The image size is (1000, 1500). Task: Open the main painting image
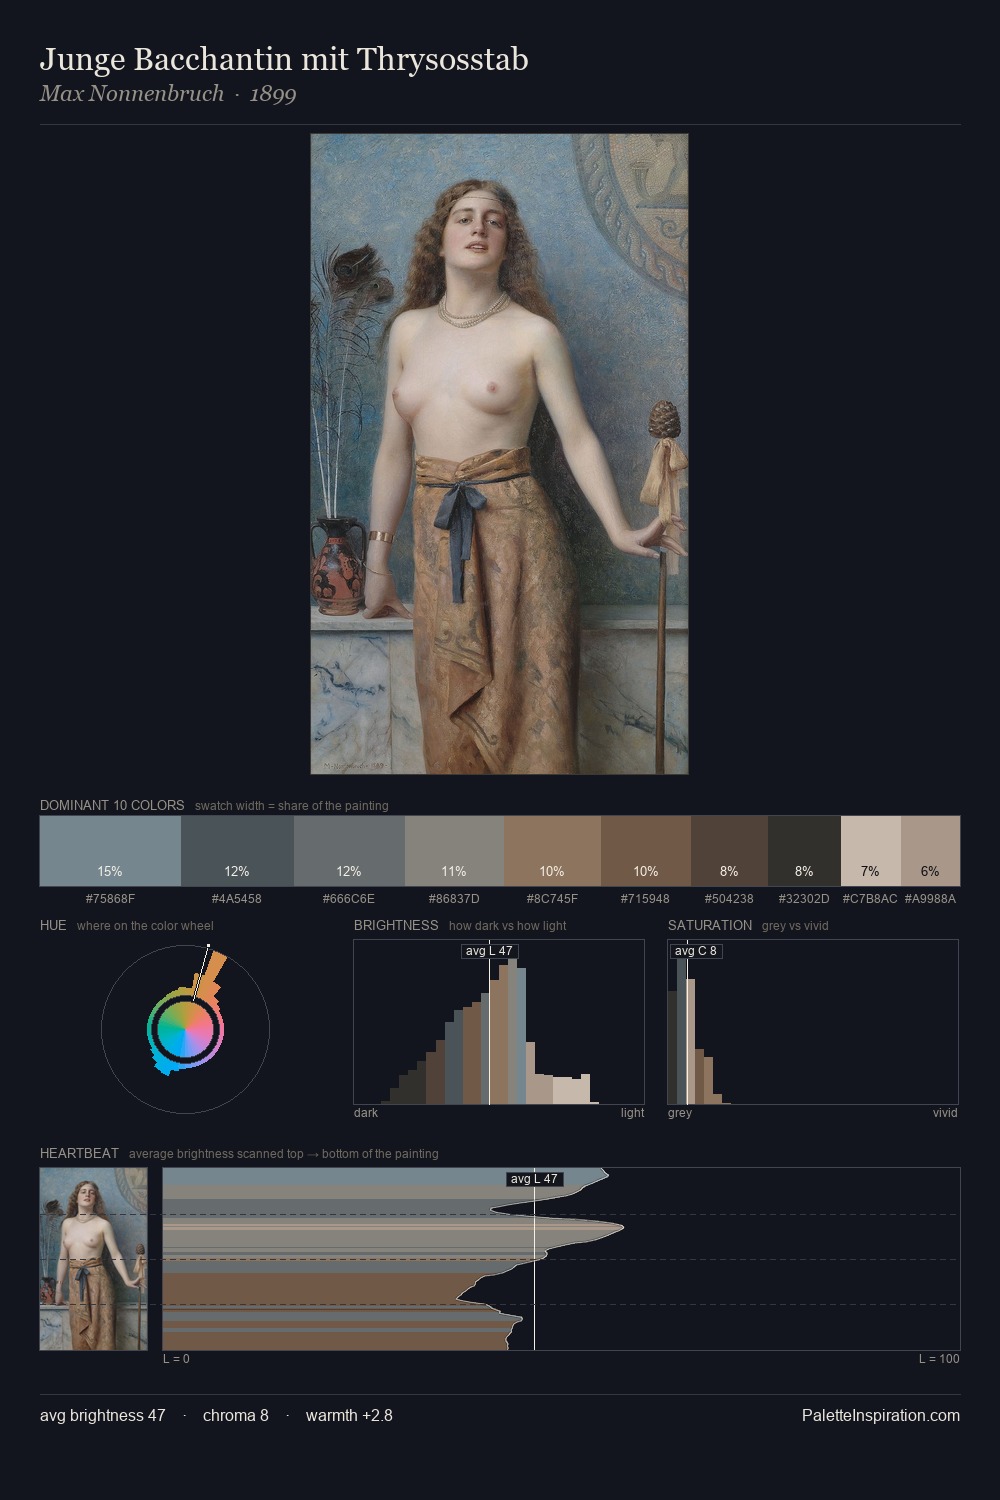tap(499, 454)
